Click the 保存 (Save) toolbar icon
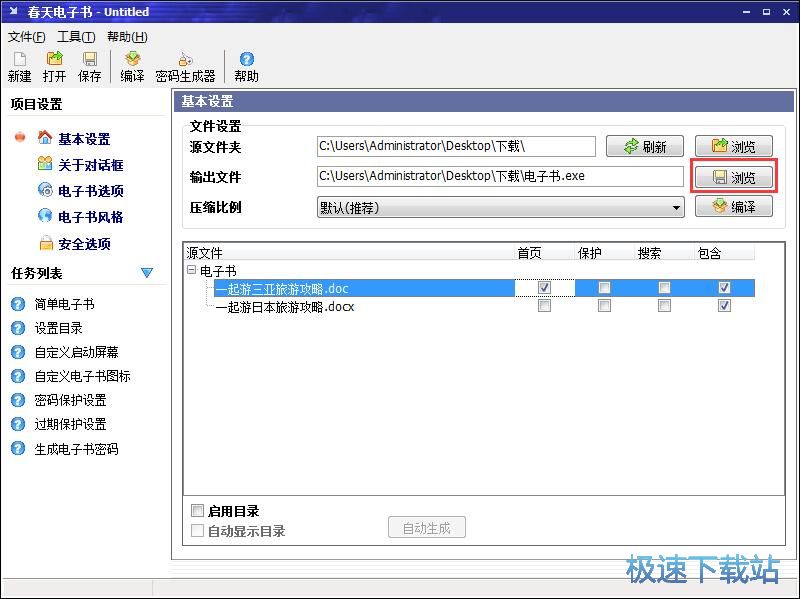800x599 pixels. click(89, 67)
